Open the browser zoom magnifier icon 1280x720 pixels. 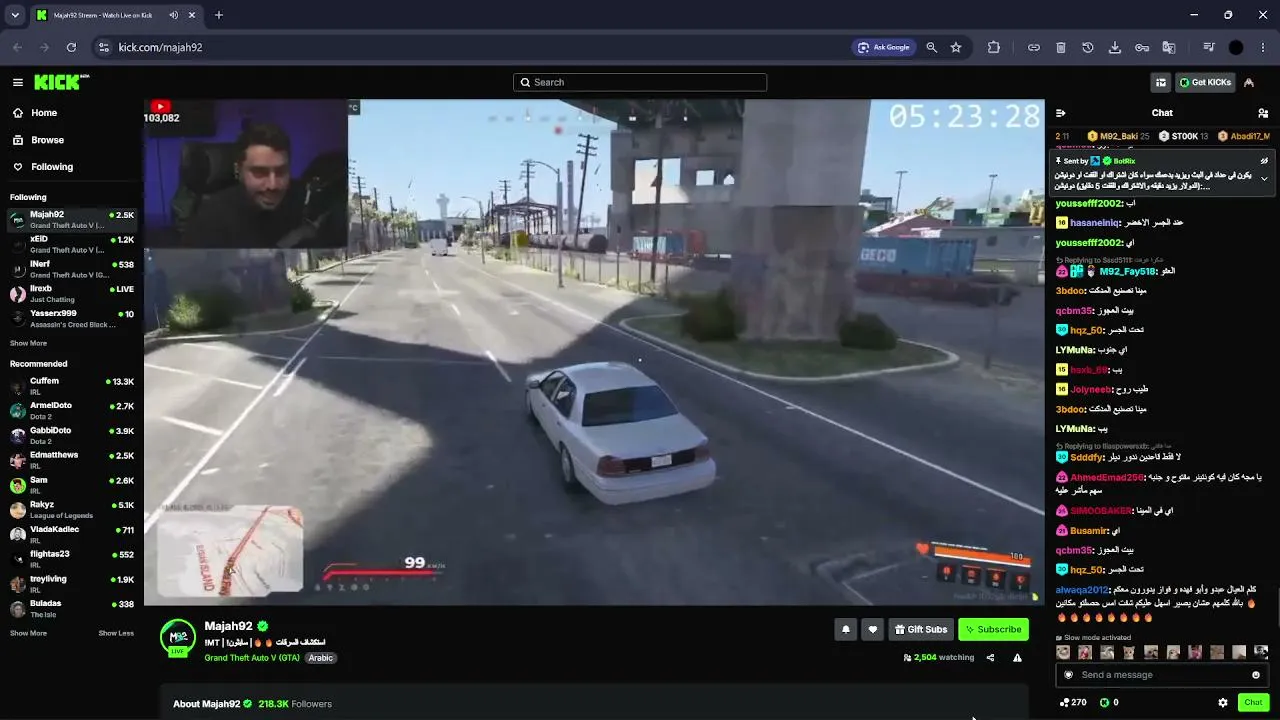click(932, 47)
